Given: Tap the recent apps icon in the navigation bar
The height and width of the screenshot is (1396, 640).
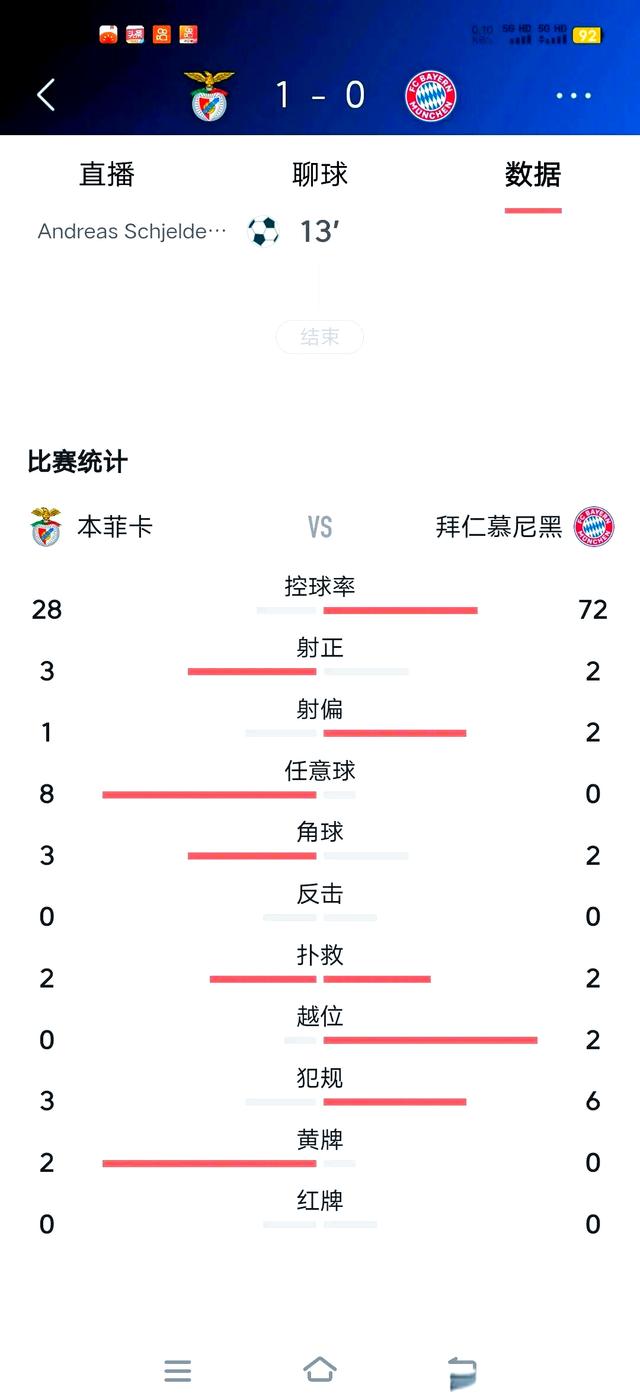Looking at the screenshot, I should tap(178, 1370).
